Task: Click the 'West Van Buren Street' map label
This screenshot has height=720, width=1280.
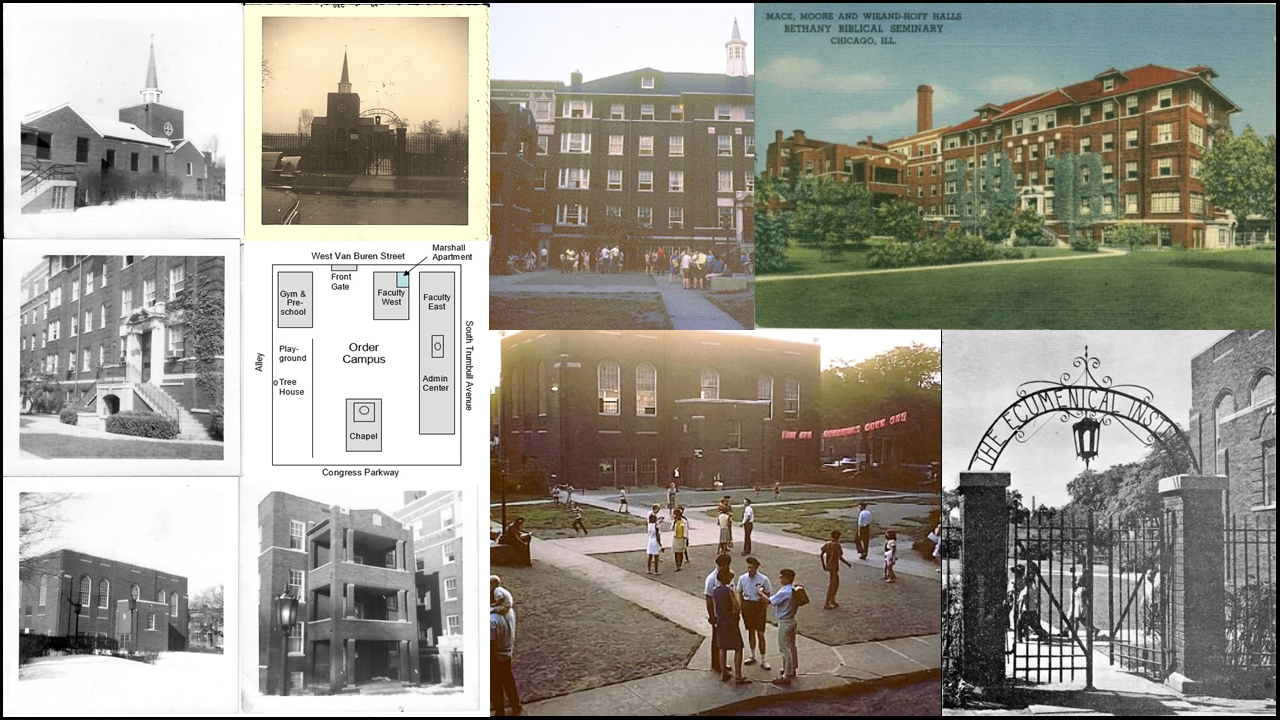Action: click(358, 256)
